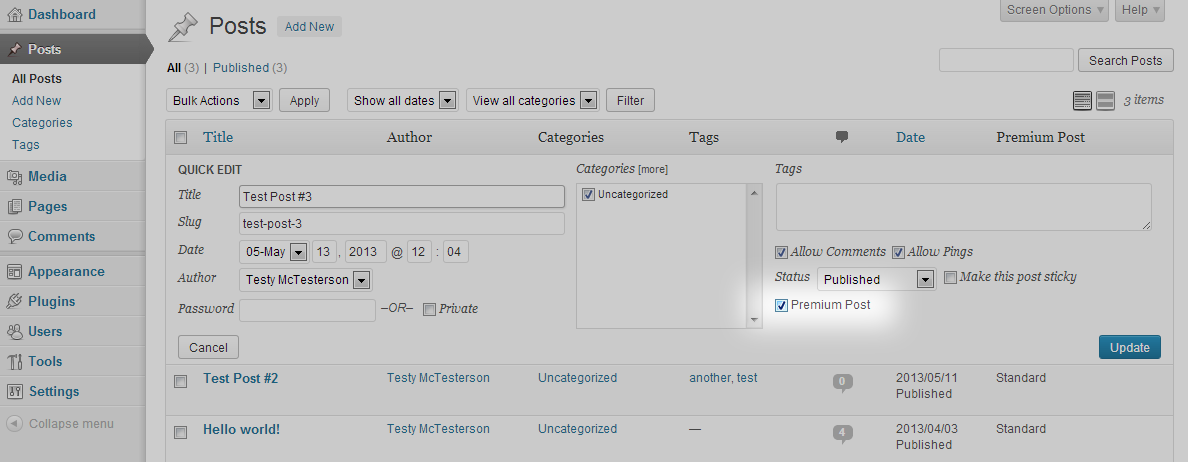Click the Collapse menu arrow icon
The height and width of the screenshot is (462, 1188).
14,424
